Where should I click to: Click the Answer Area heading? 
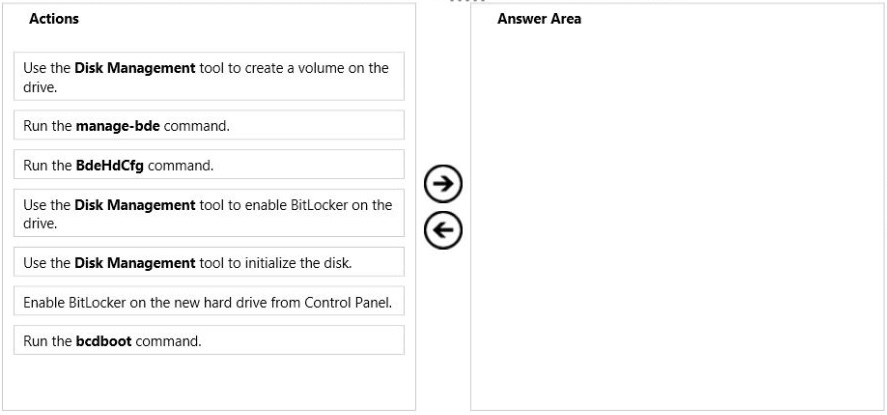(539, 19)
